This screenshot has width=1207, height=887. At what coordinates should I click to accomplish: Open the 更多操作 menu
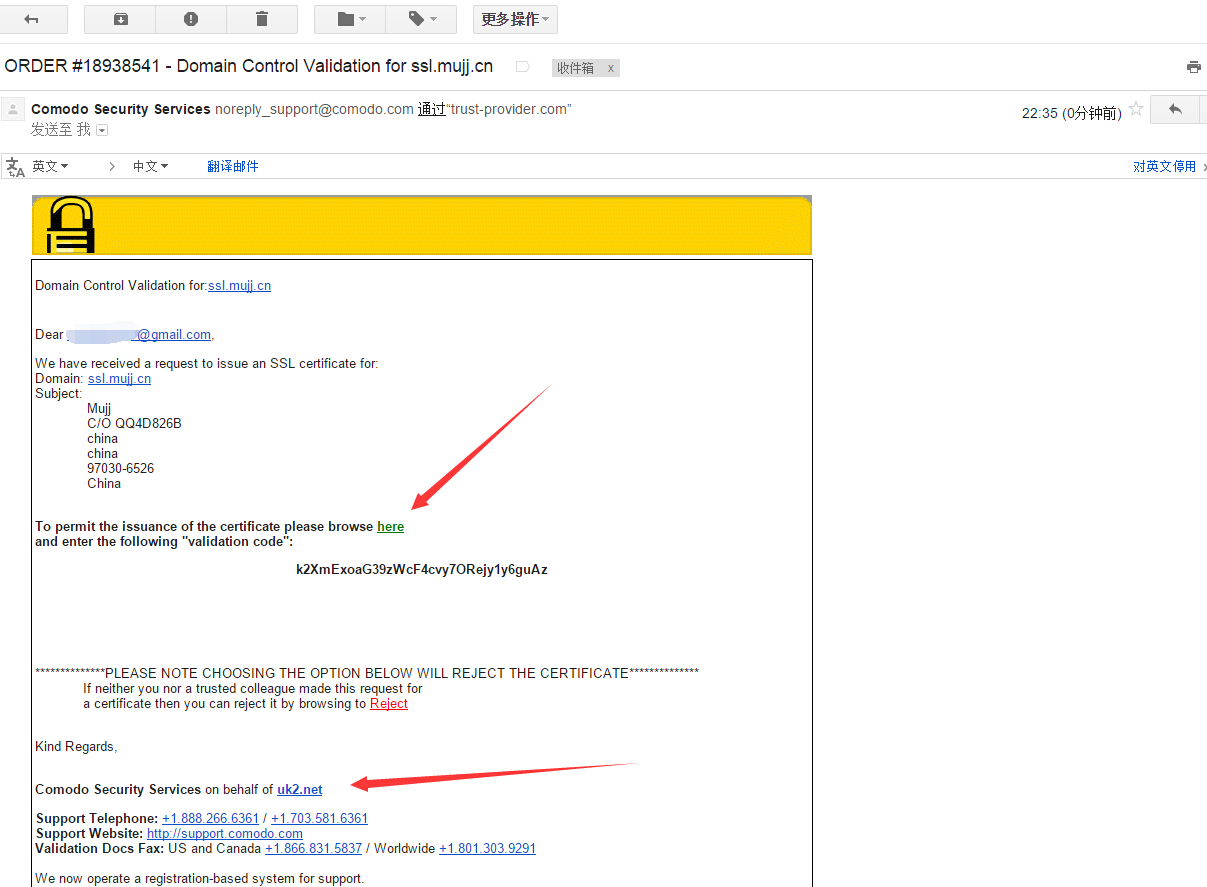click(x=515, y=19)
